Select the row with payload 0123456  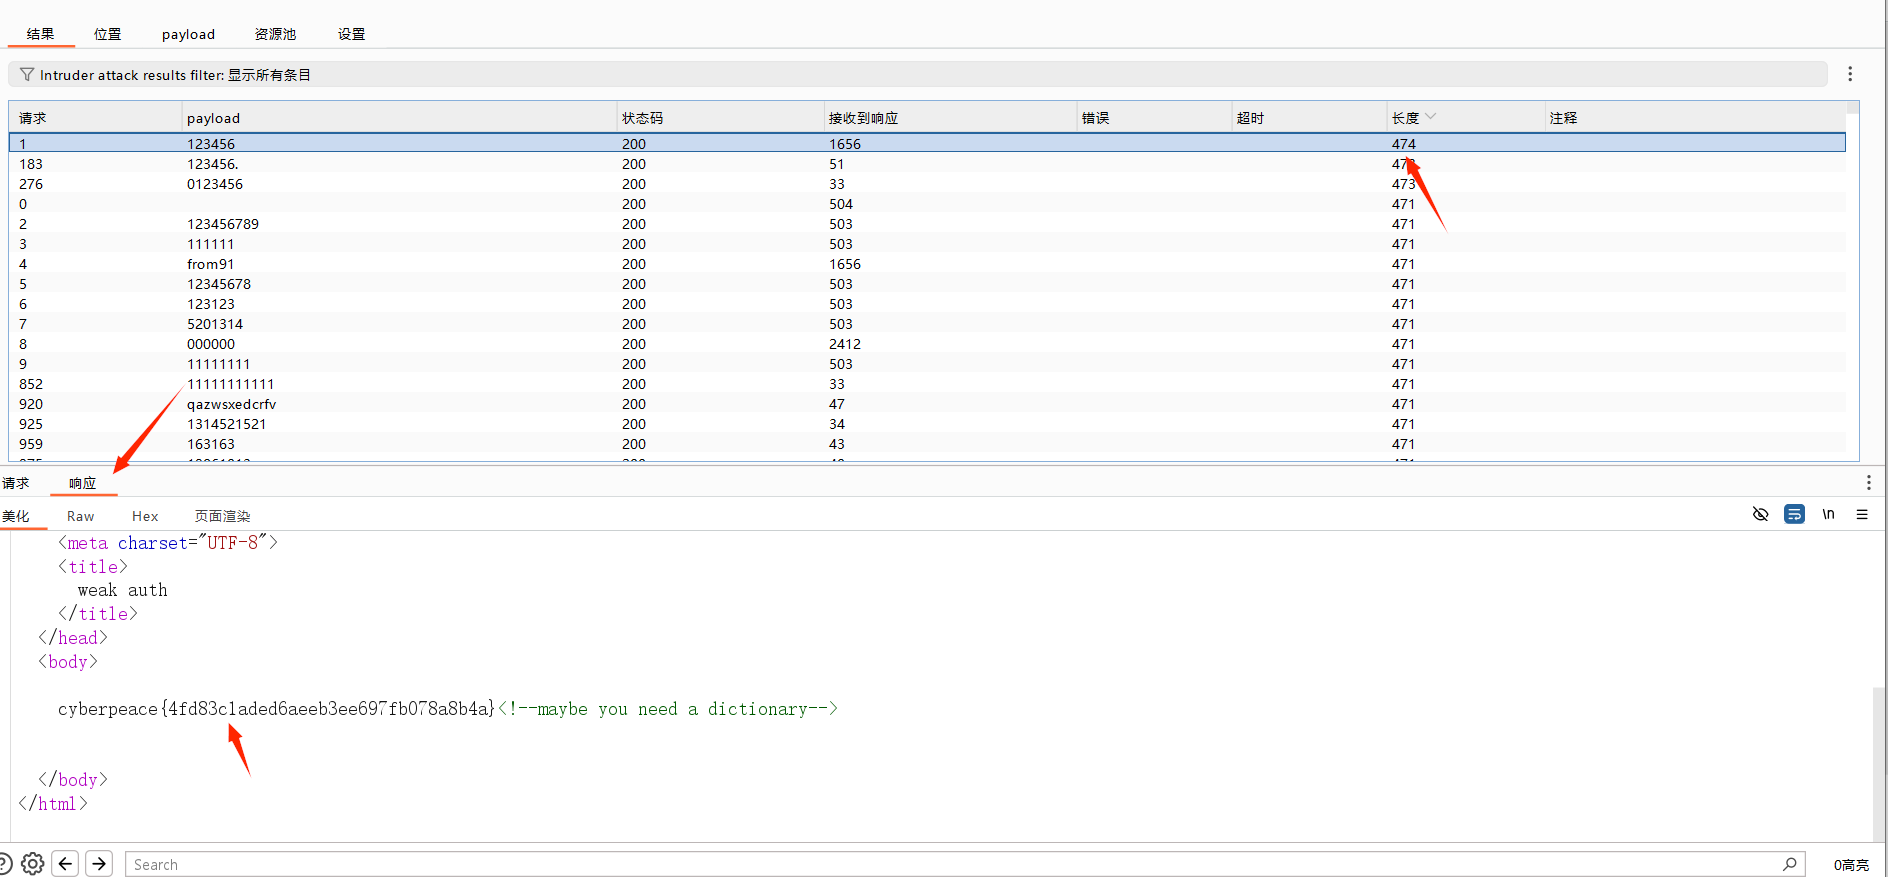(927, 184)
